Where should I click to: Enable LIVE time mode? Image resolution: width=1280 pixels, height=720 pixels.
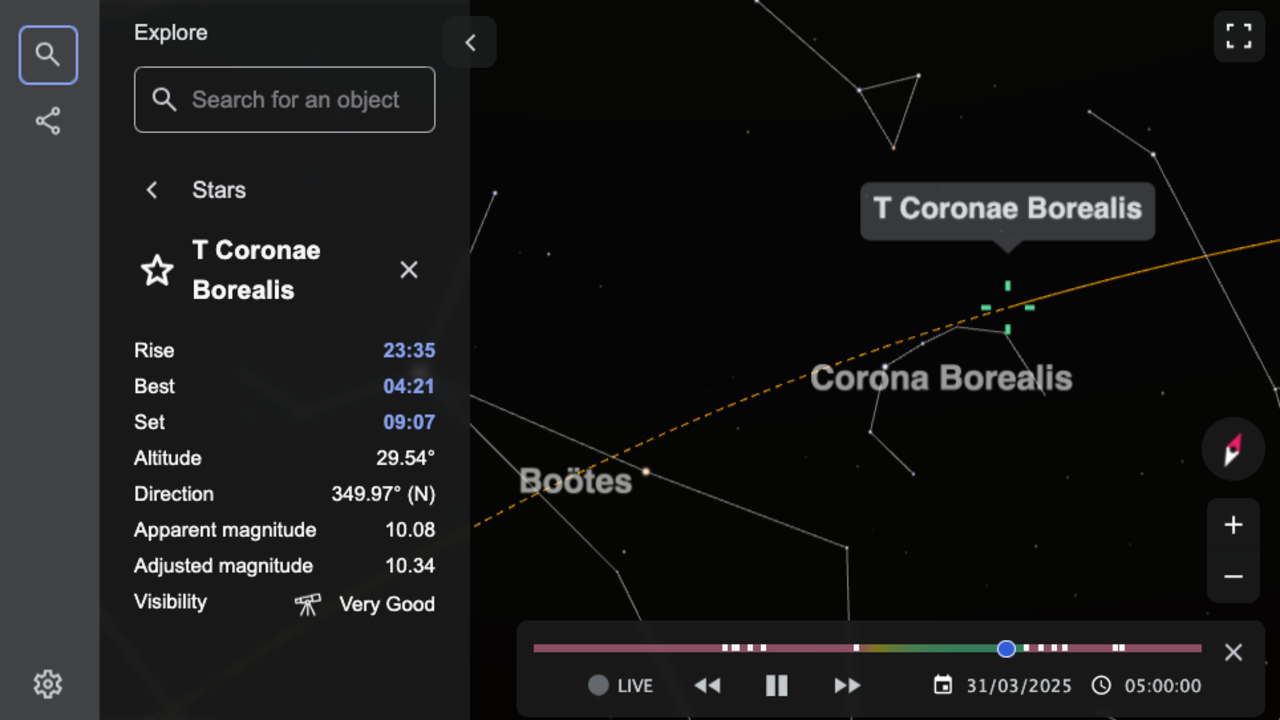tap(620, 685)
